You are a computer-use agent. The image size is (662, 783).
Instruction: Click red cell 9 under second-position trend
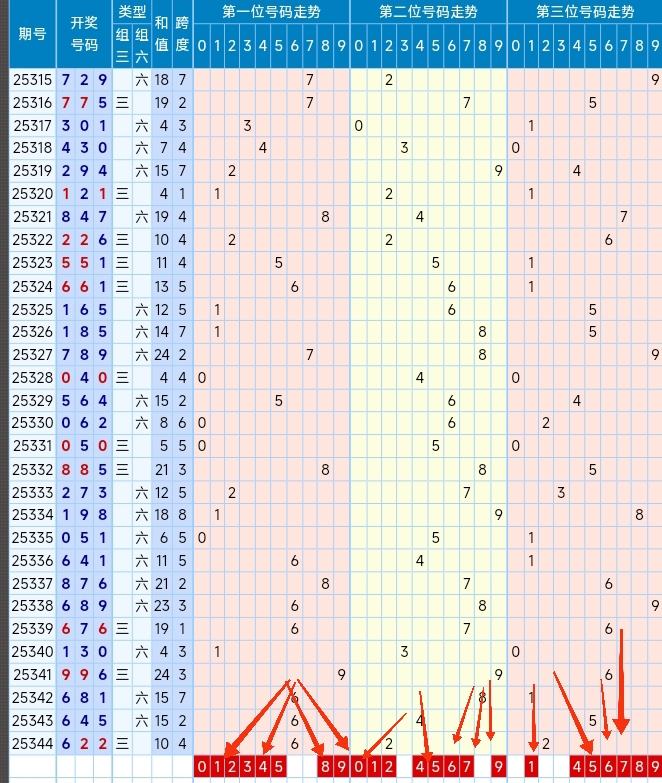point(498,767)
